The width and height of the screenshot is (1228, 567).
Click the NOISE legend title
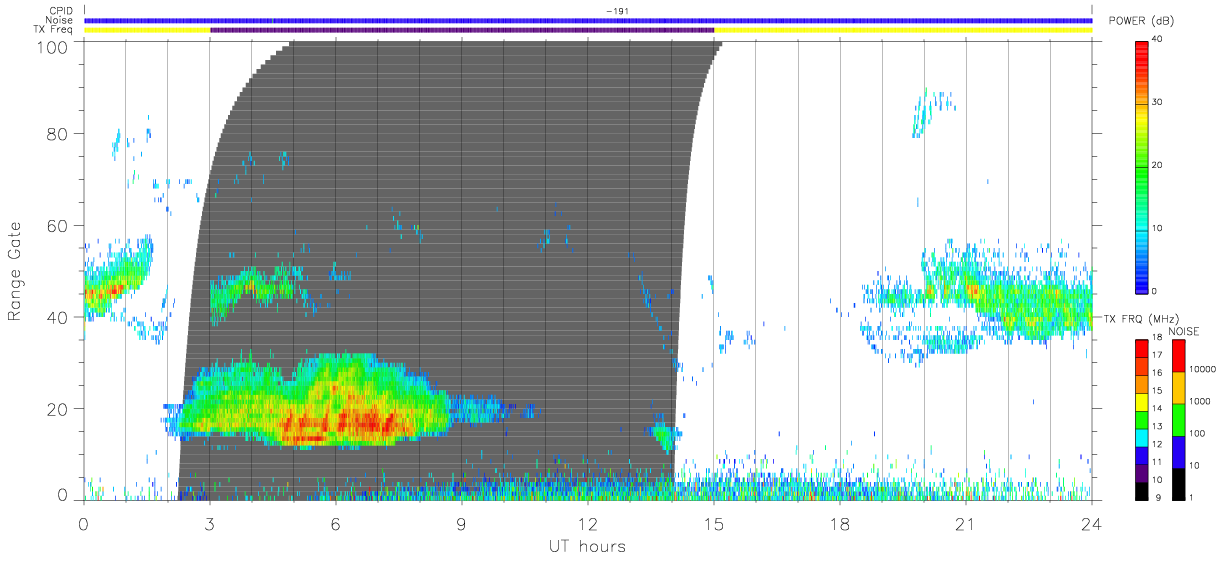tap(1184, 330)
